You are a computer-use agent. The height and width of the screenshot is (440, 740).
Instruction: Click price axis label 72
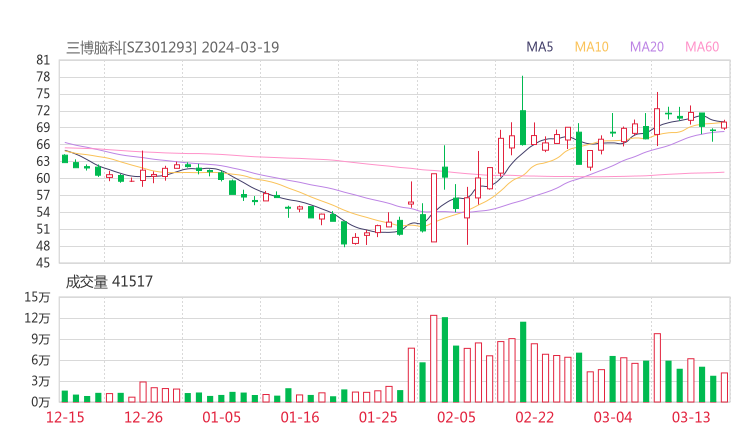42,111
